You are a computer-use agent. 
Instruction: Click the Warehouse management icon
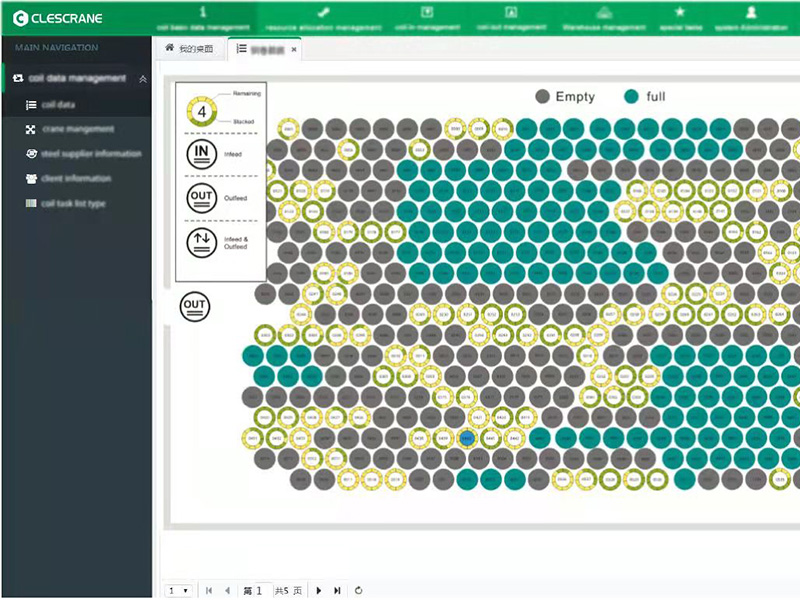603,18
